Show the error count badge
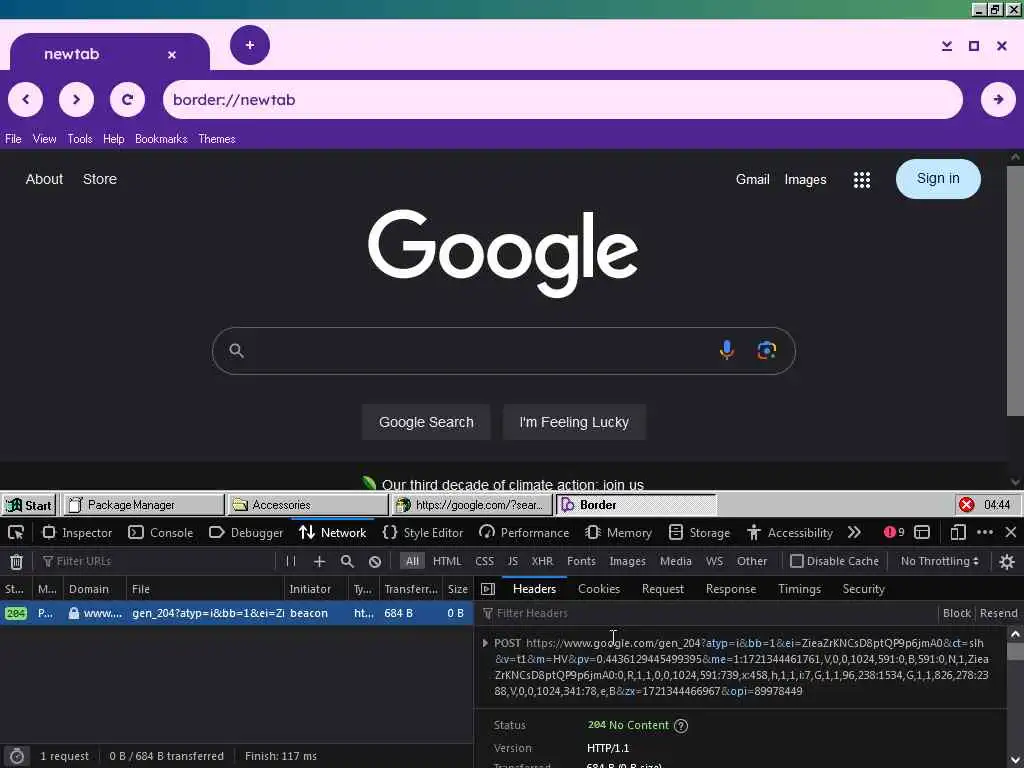The width and height of the screenshot is (1024, 768). 894,532
